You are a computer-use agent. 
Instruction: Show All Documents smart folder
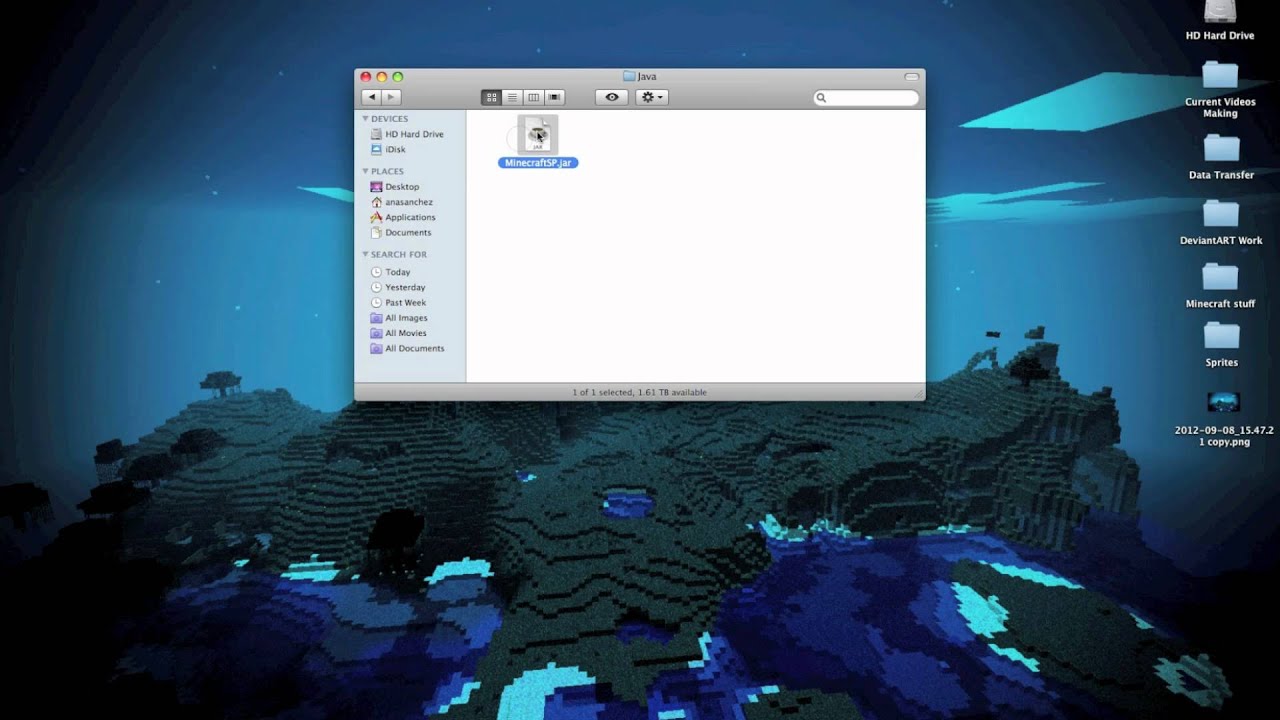click(407, 348)
